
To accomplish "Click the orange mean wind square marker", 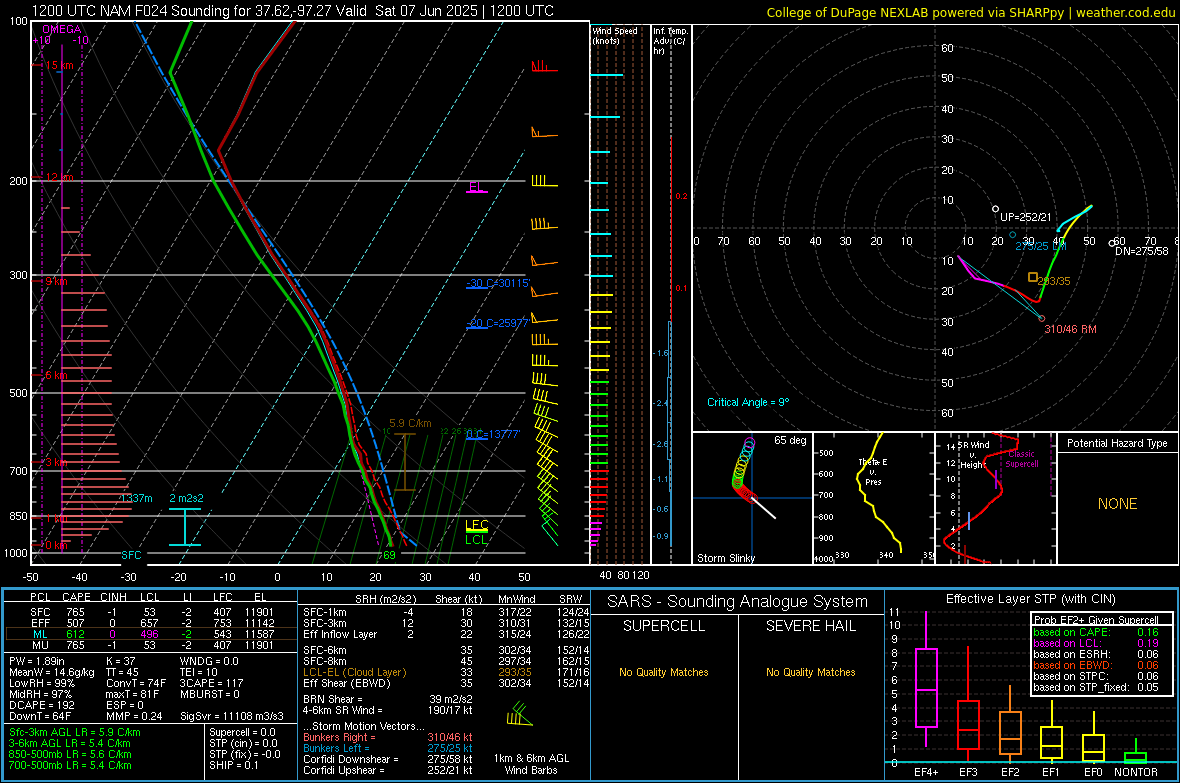I will pos(1033,278).
